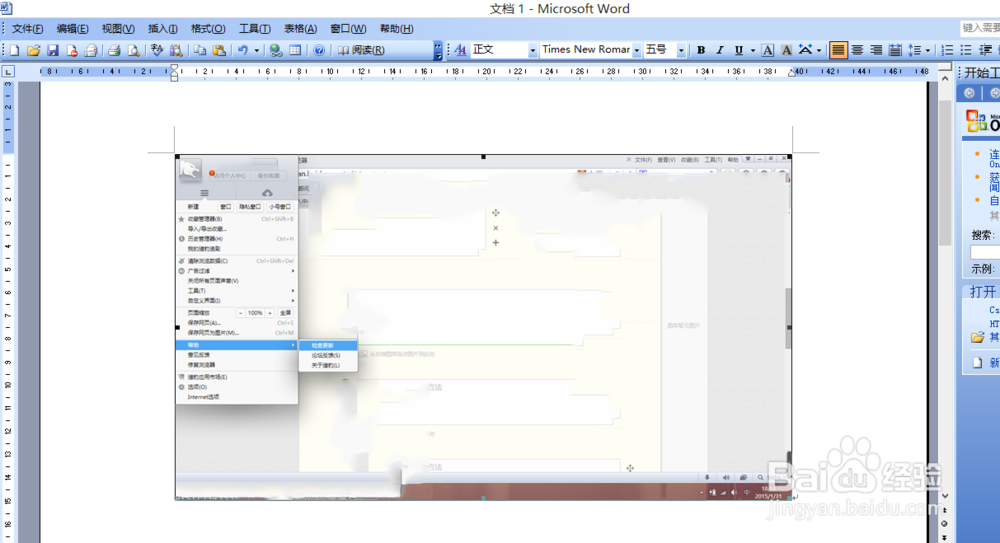Click the Decrease Indent icon
The image size is (1000, 543).
(x=986, y=50)
